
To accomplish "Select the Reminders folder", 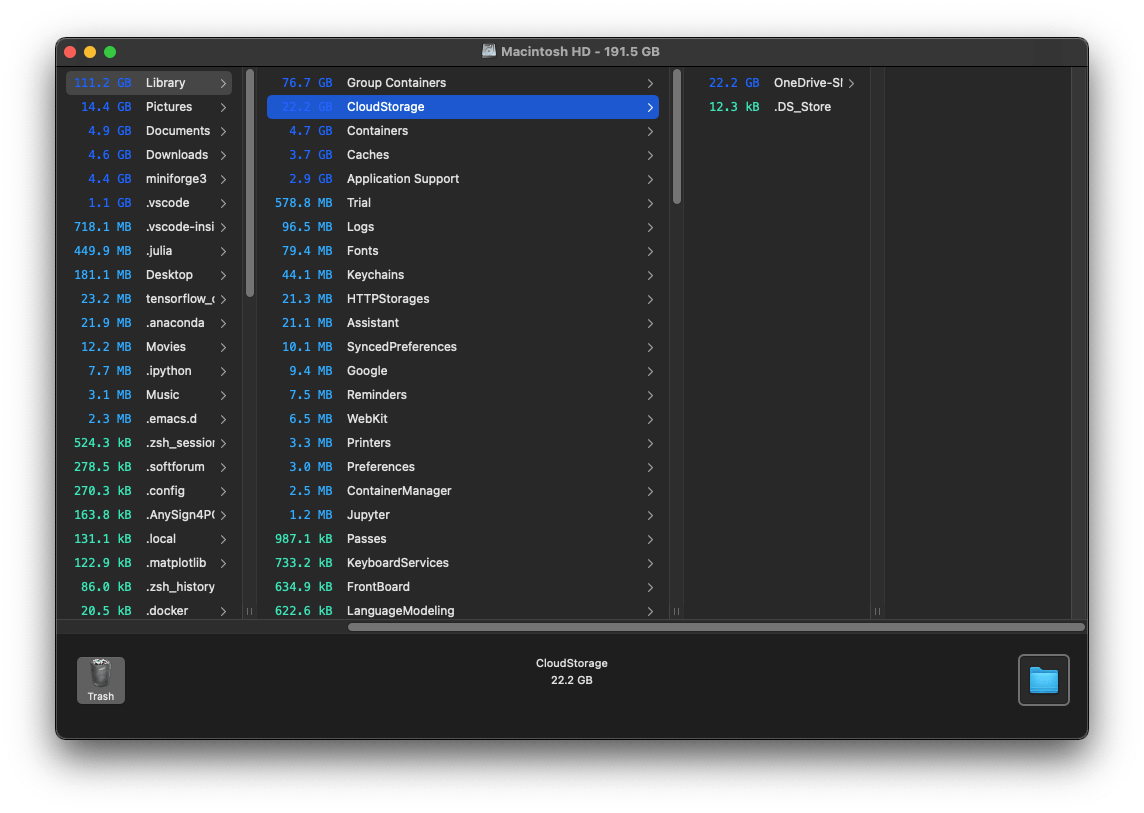I will tap(463, 395).
